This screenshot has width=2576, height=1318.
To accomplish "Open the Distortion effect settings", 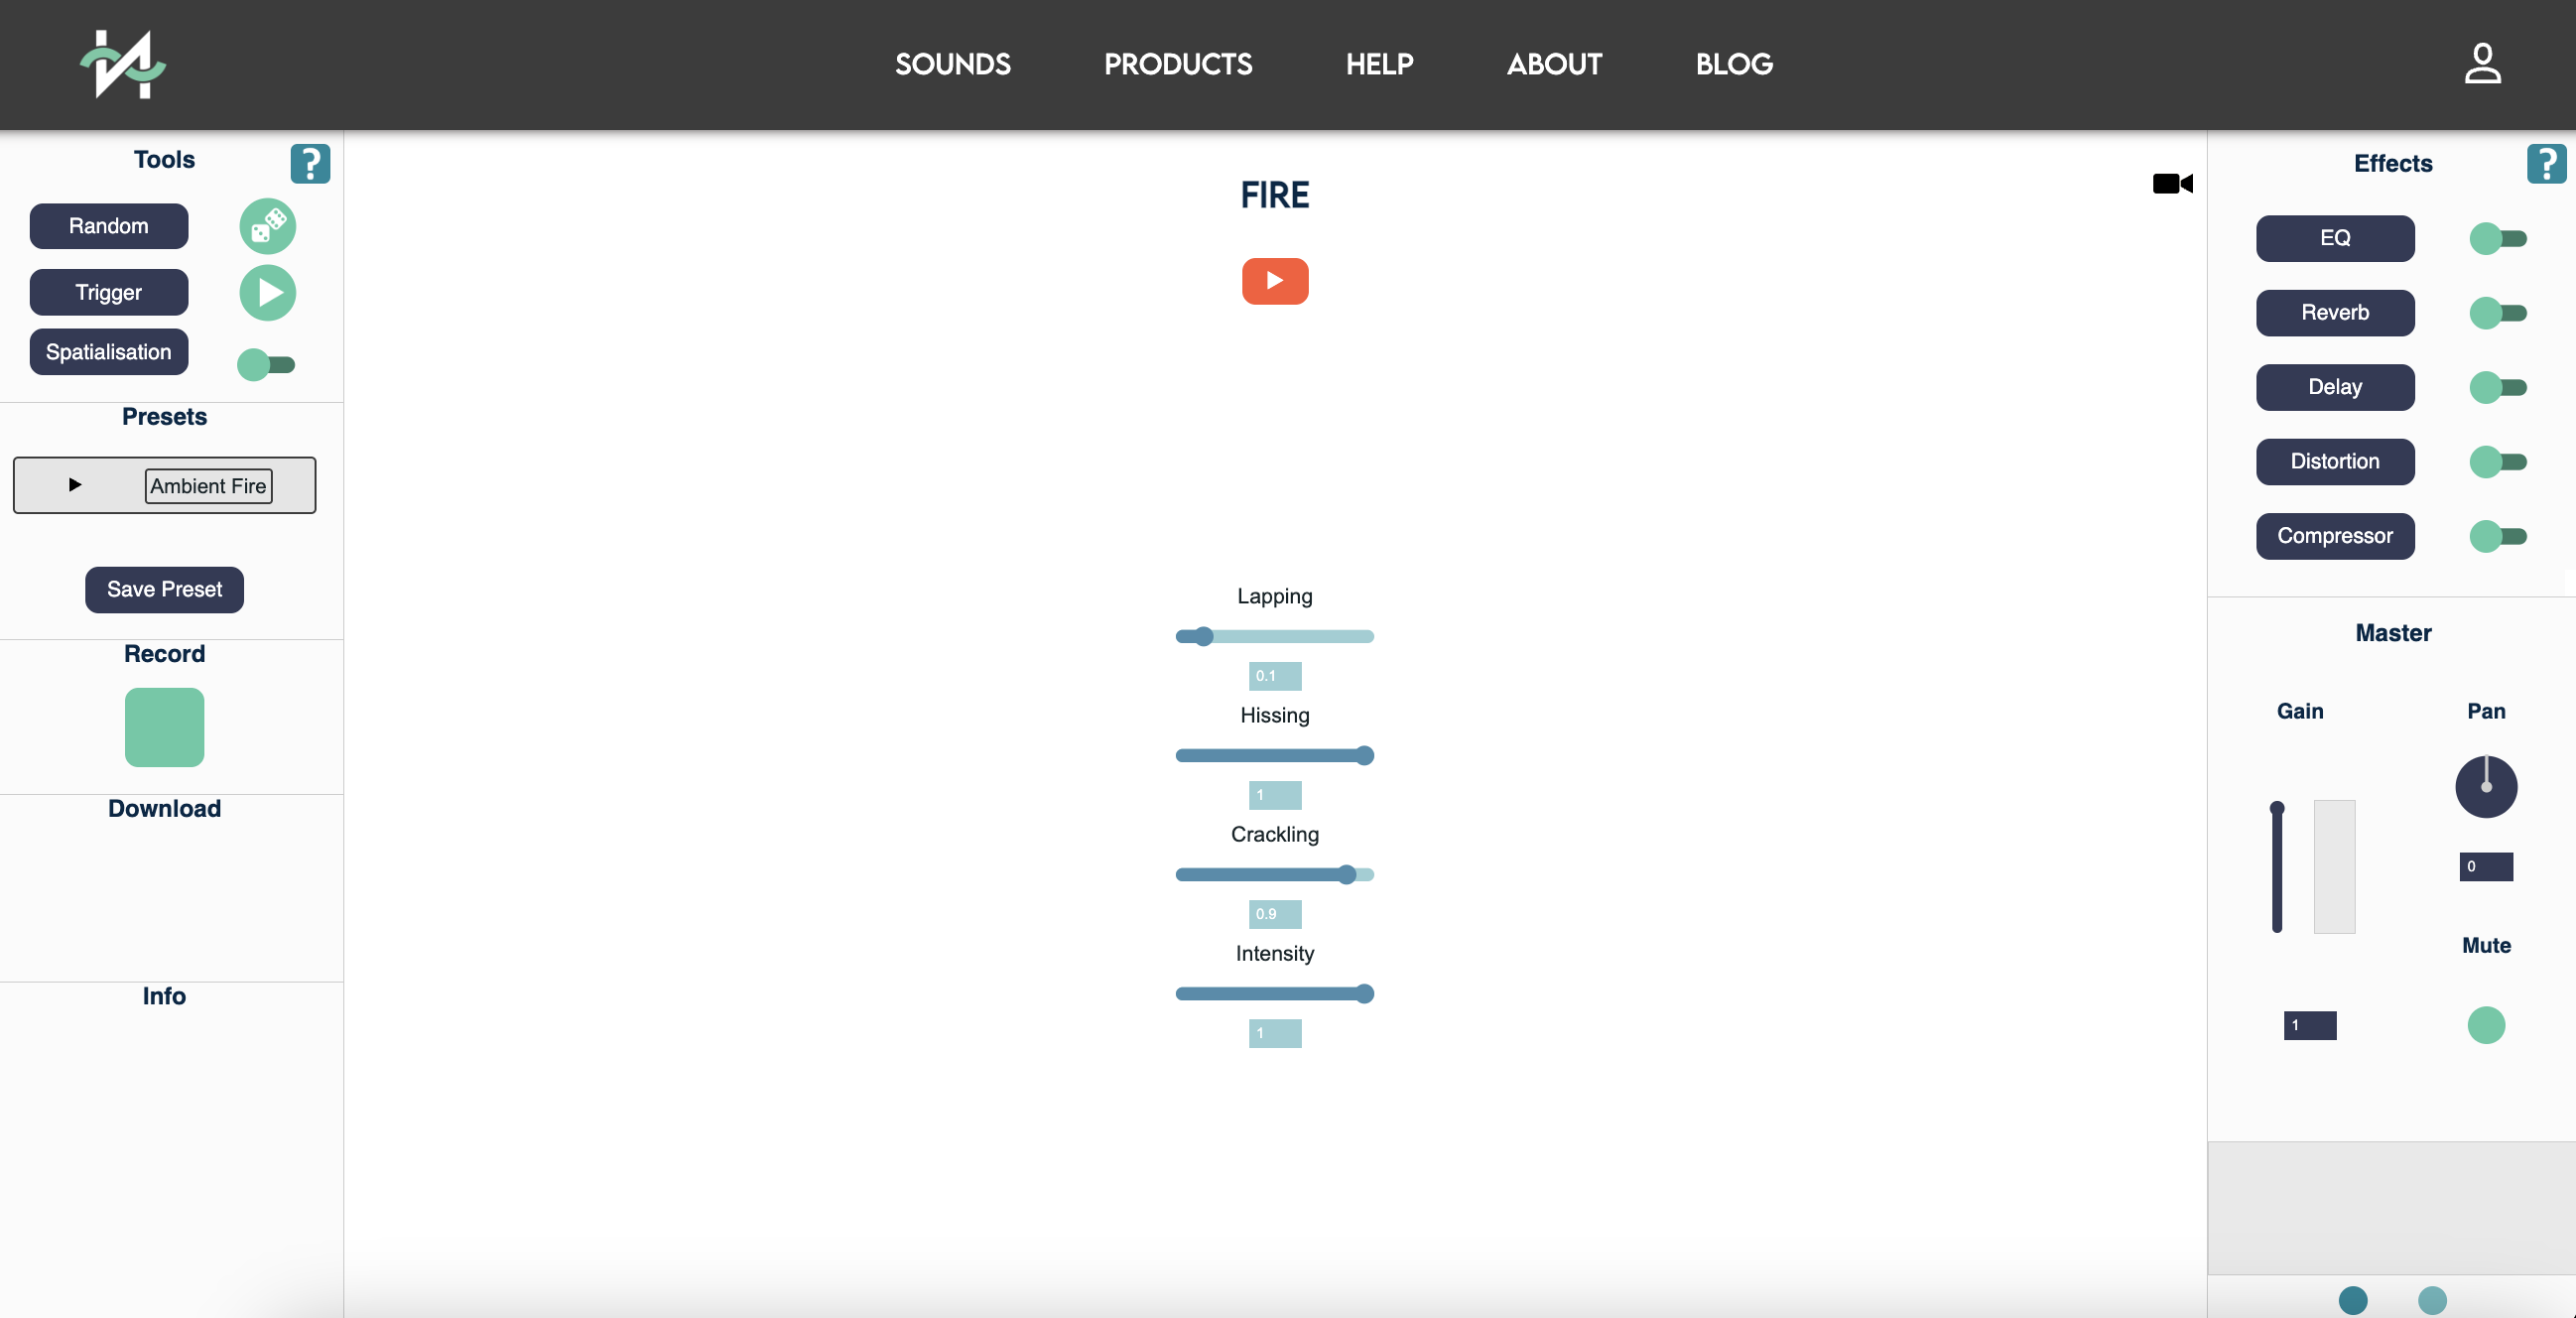I will point(2335,462).
